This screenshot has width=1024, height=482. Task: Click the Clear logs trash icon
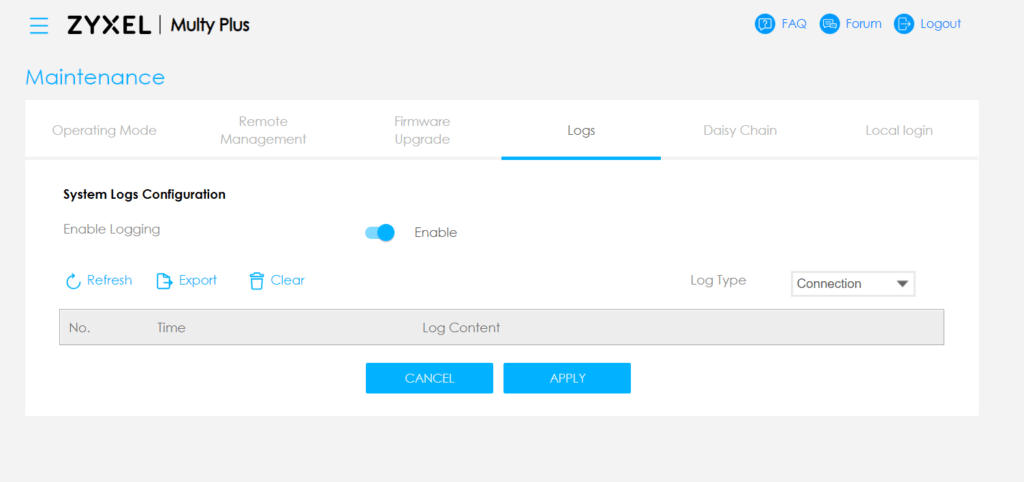[x=257, y=281]
